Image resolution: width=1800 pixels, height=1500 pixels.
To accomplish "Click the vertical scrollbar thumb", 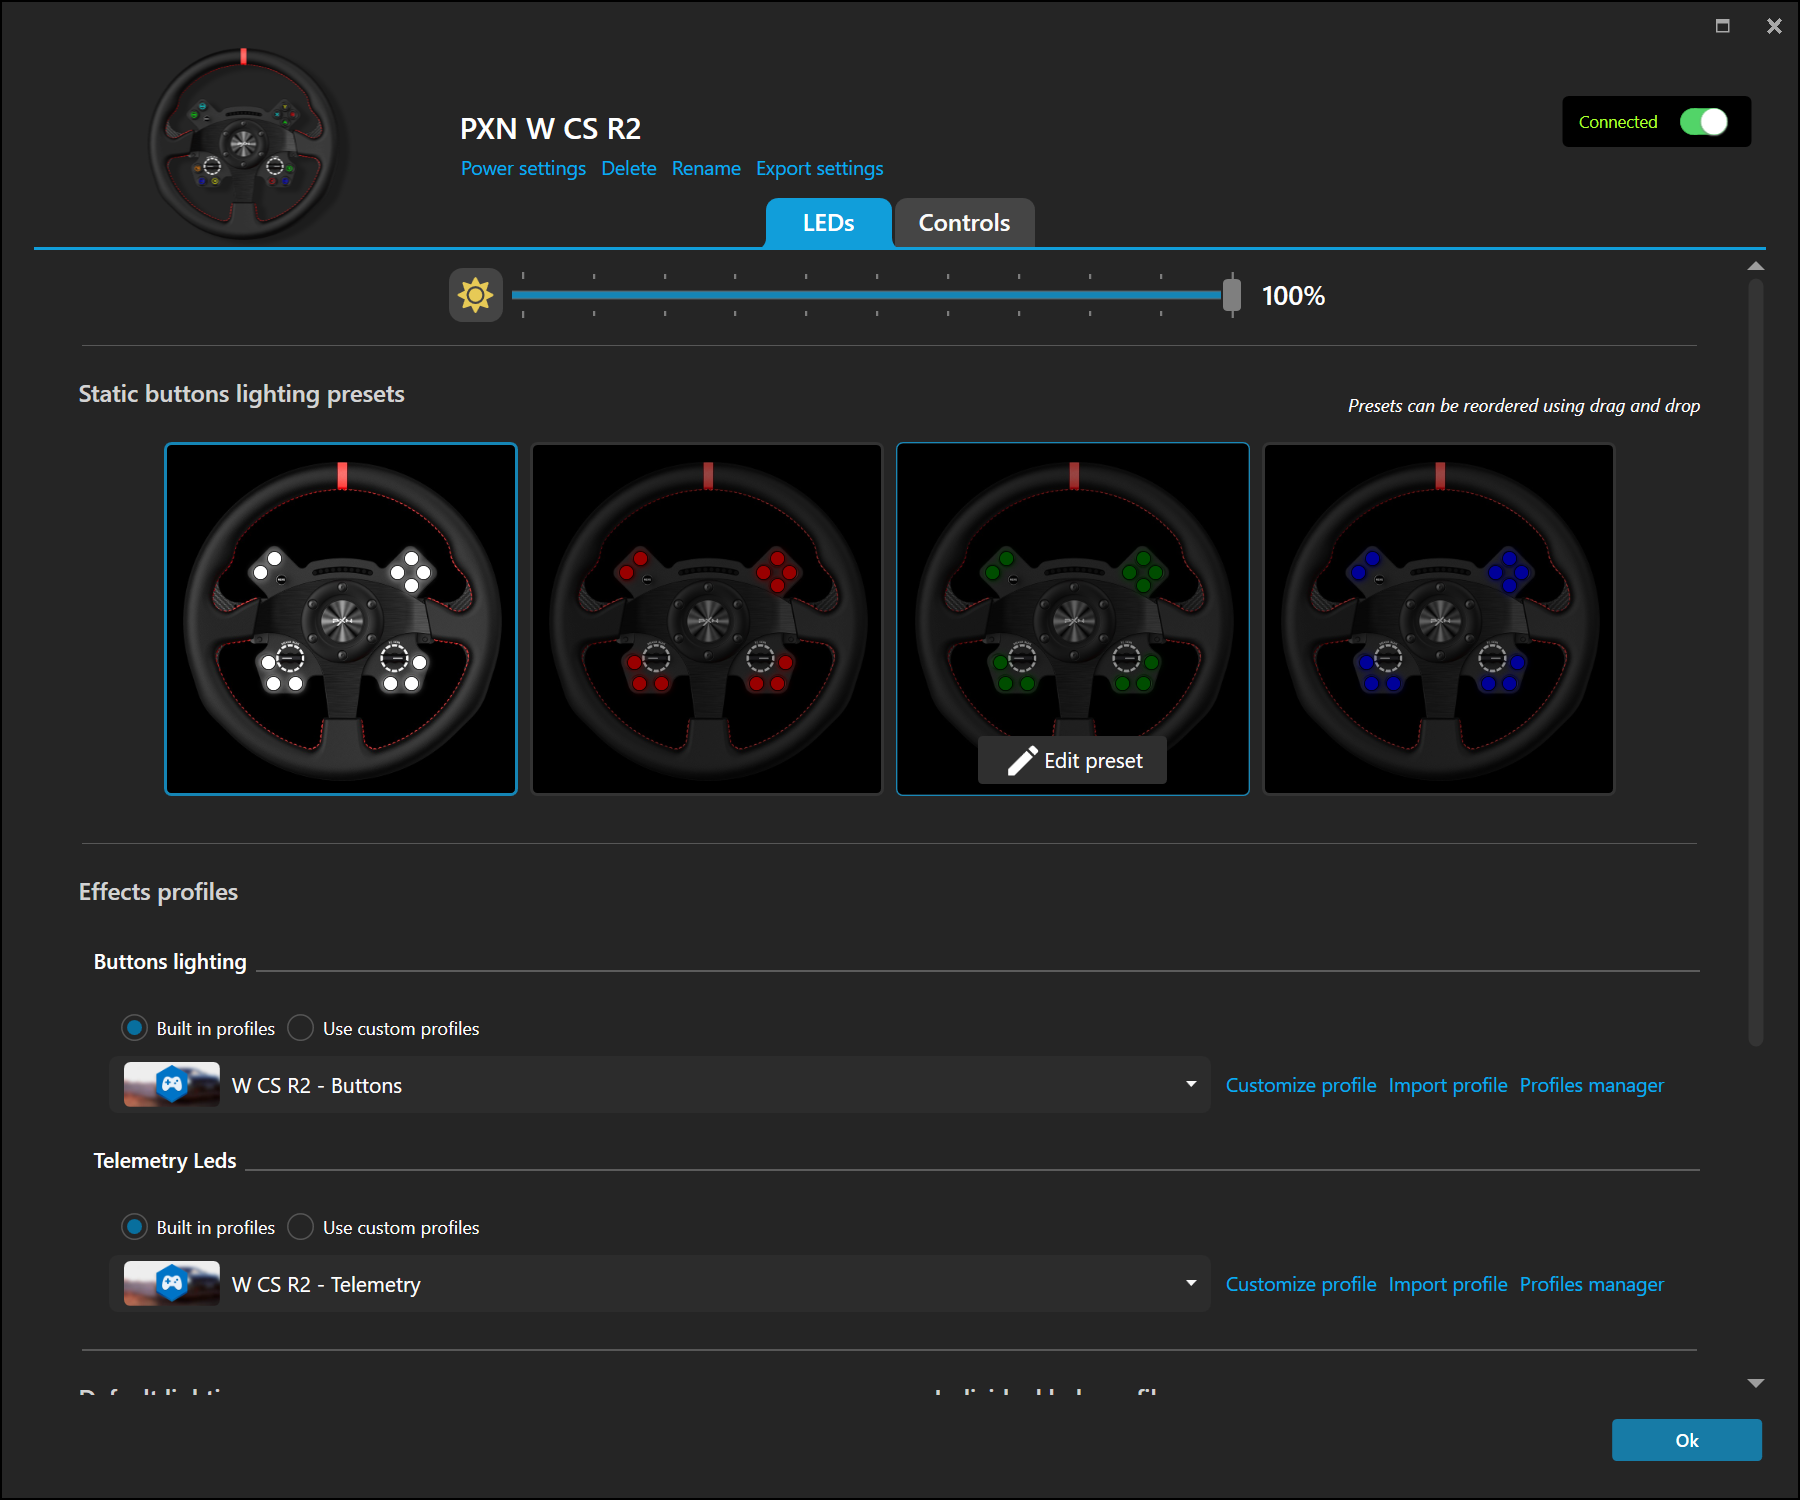I will coord(1755,662).
